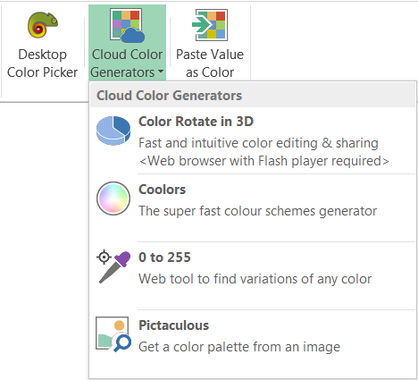
Task: Click the Pictaculous image magnifier icon
Action: tap(113, 334)
